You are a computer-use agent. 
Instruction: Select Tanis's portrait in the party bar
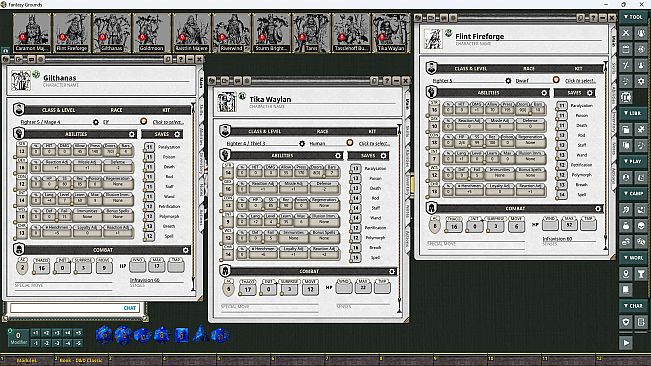(311, 32)
